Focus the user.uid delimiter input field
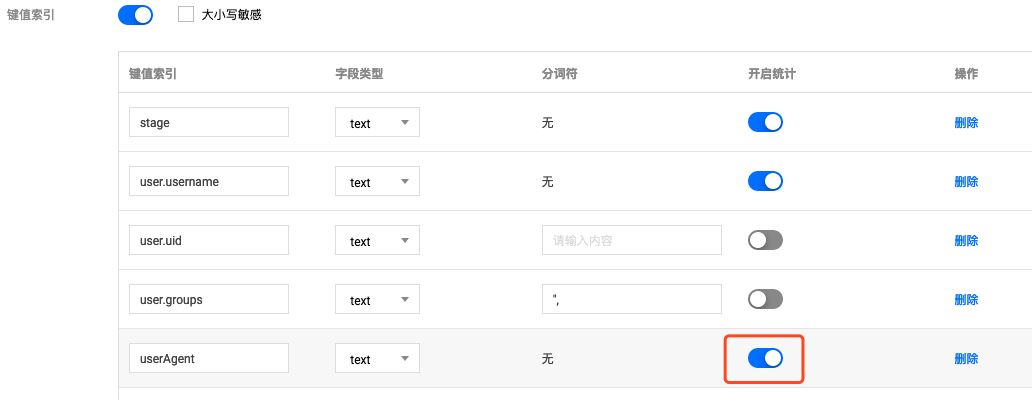This screenshot has width=1032, height=400. point(631,240)
